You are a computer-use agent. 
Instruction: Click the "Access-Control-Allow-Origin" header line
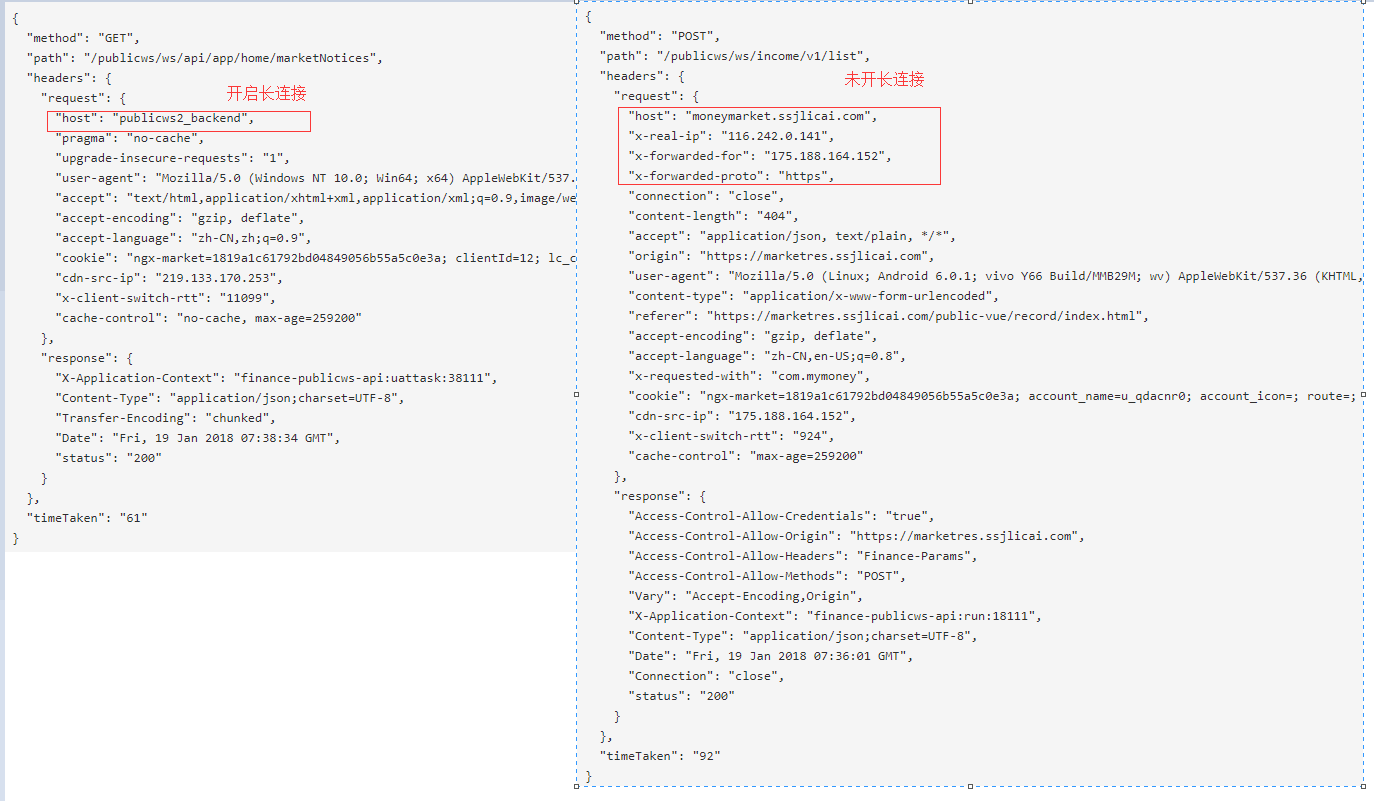856,536
